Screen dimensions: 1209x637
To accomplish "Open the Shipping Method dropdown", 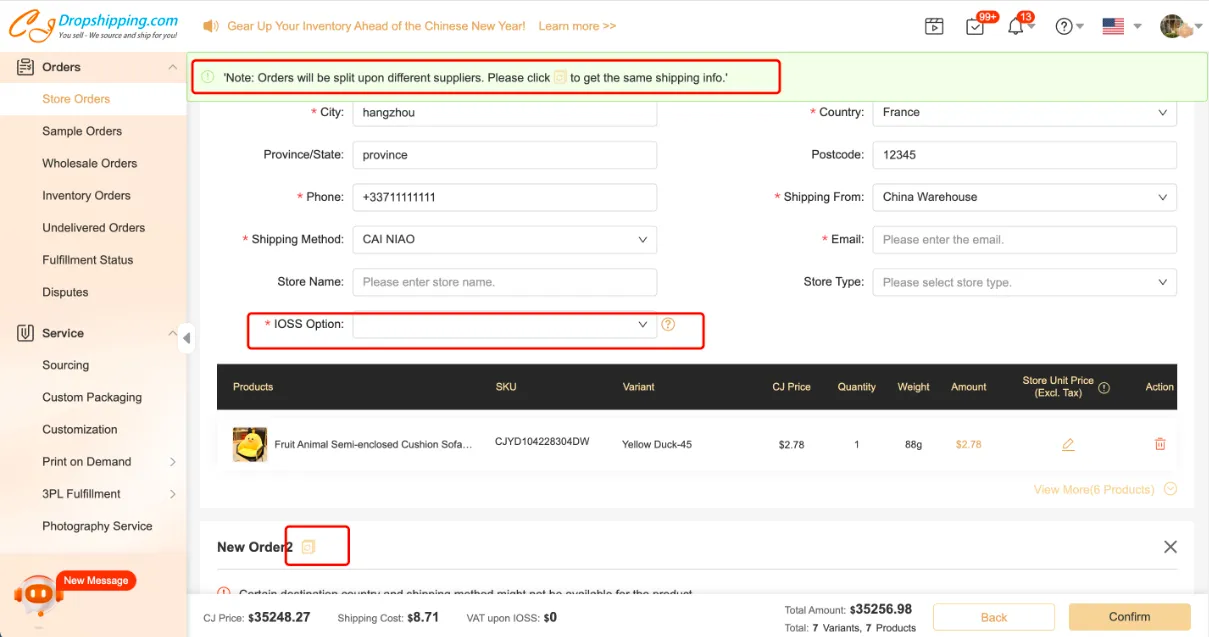I will pos(504,240).
